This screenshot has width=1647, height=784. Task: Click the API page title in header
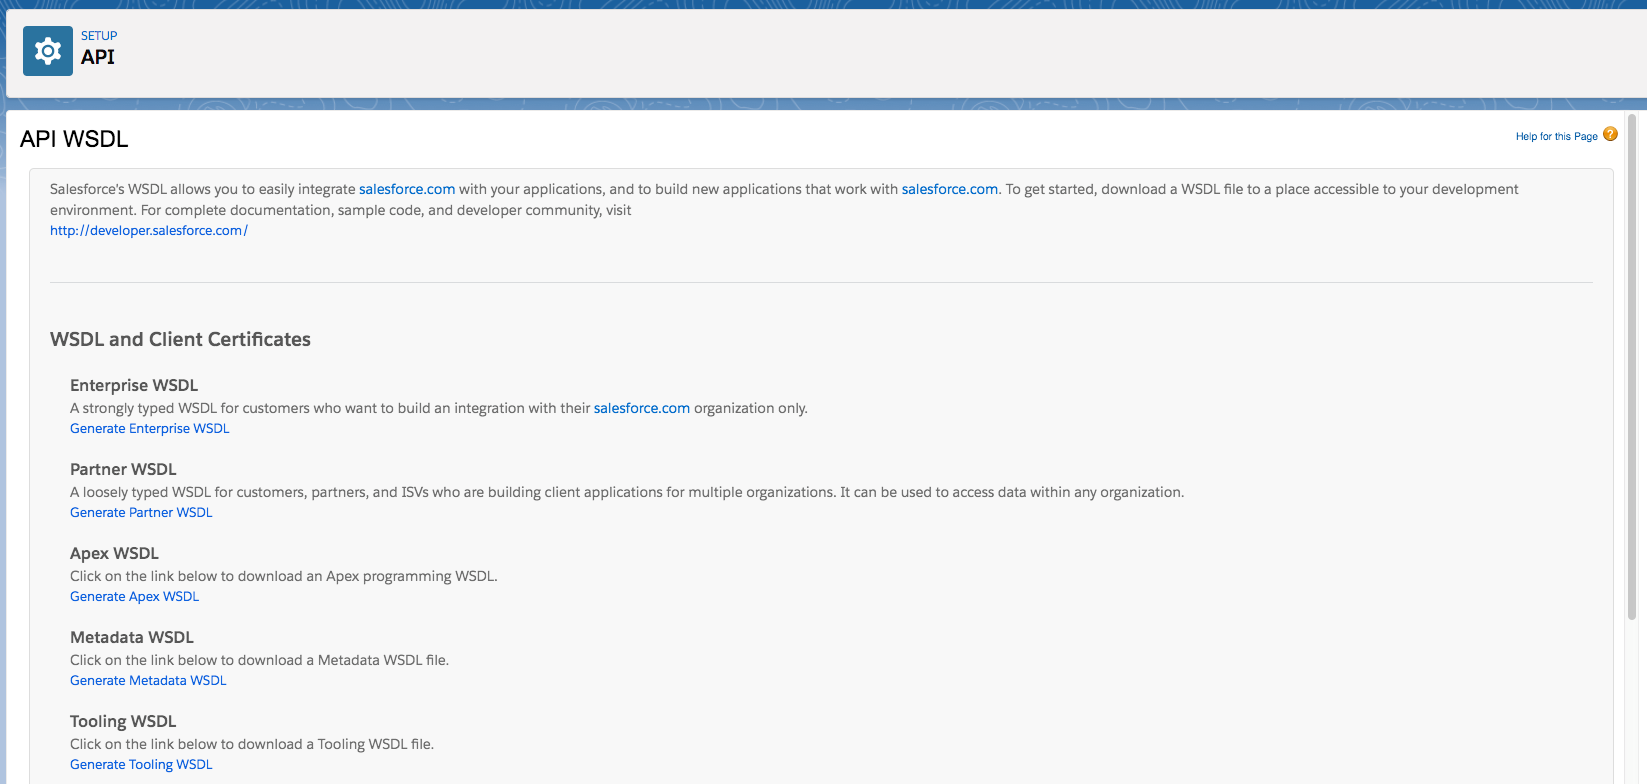click(98, 57)
